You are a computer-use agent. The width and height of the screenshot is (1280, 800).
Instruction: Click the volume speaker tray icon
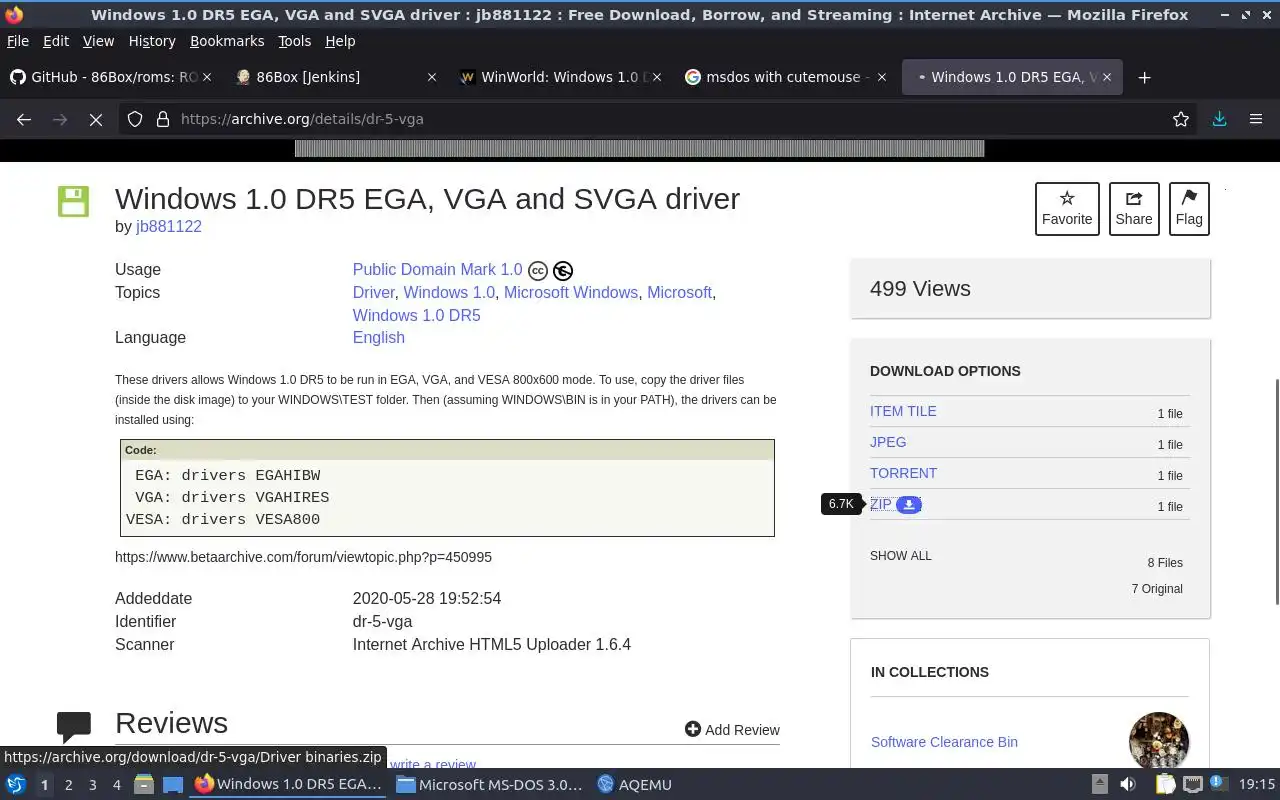pyautogui.click(x=1128, y=784)
